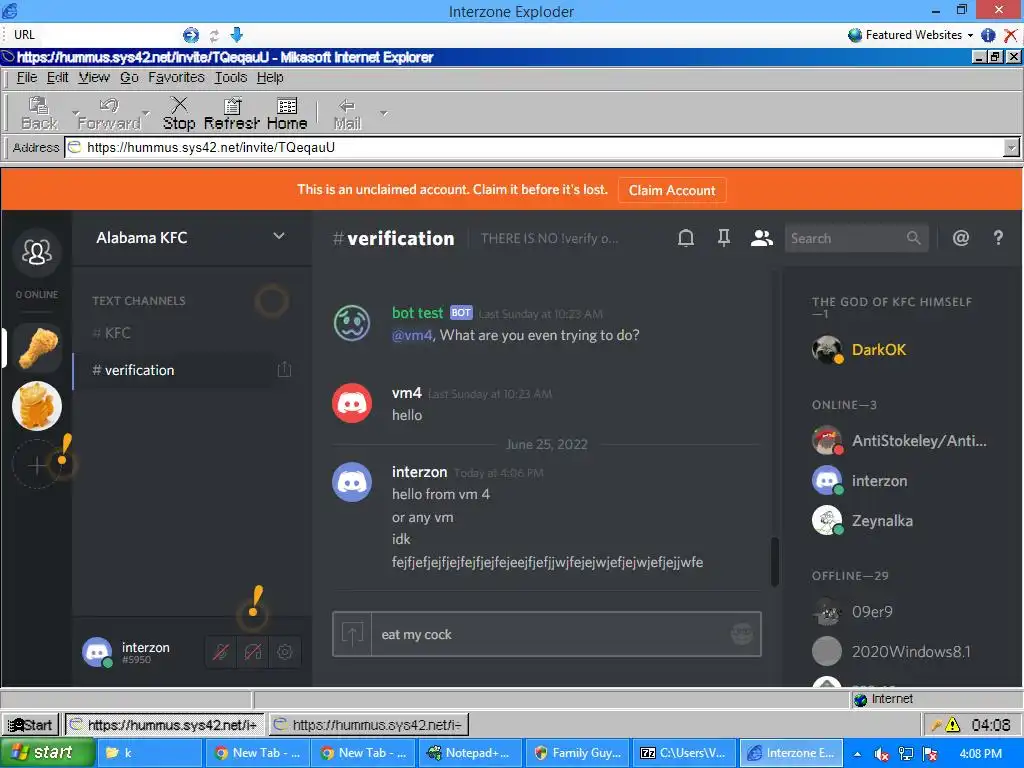Open the Windows start button
The image size is (1024, 768).
pyautogui.click(x=47, y=753)
